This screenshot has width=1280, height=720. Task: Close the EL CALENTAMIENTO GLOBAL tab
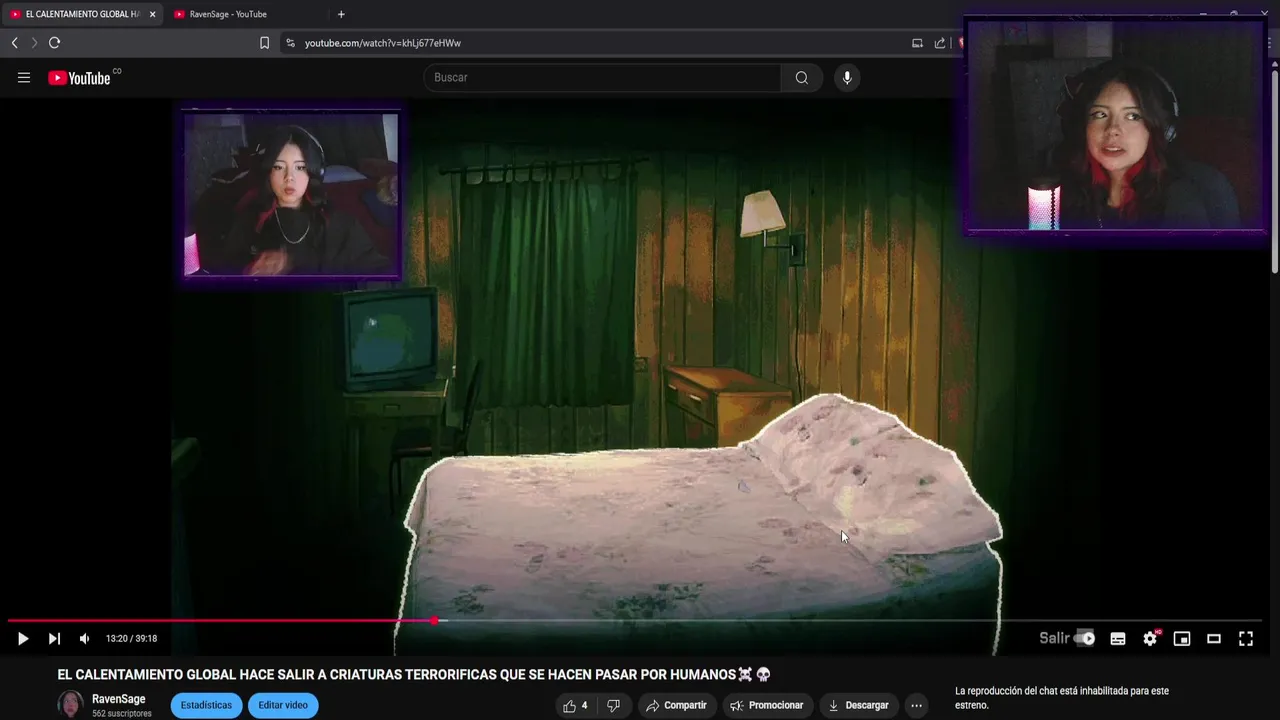click(x=152, y=14)
